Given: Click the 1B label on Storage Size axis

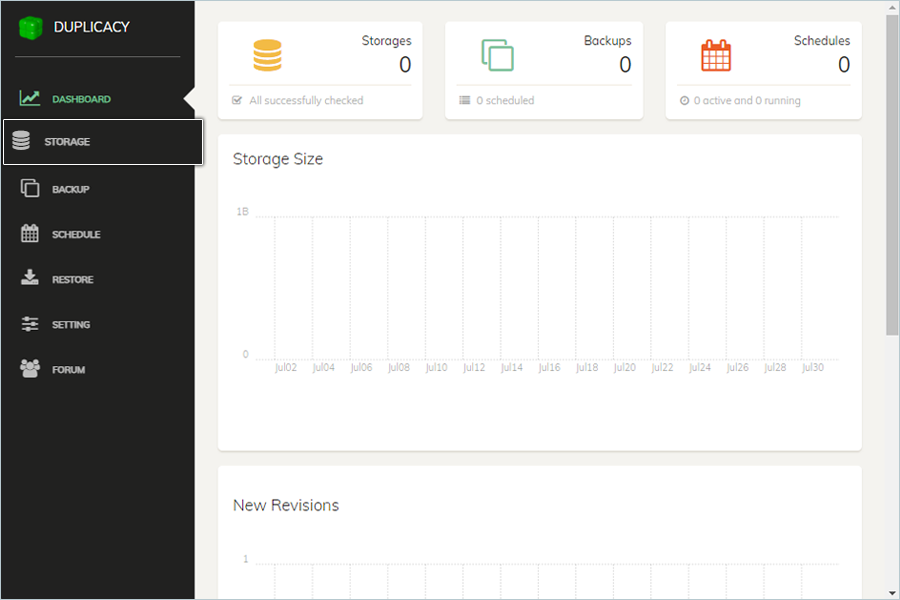Looking at the screenshot, I should pyautogui.click(x=242, y=212).
